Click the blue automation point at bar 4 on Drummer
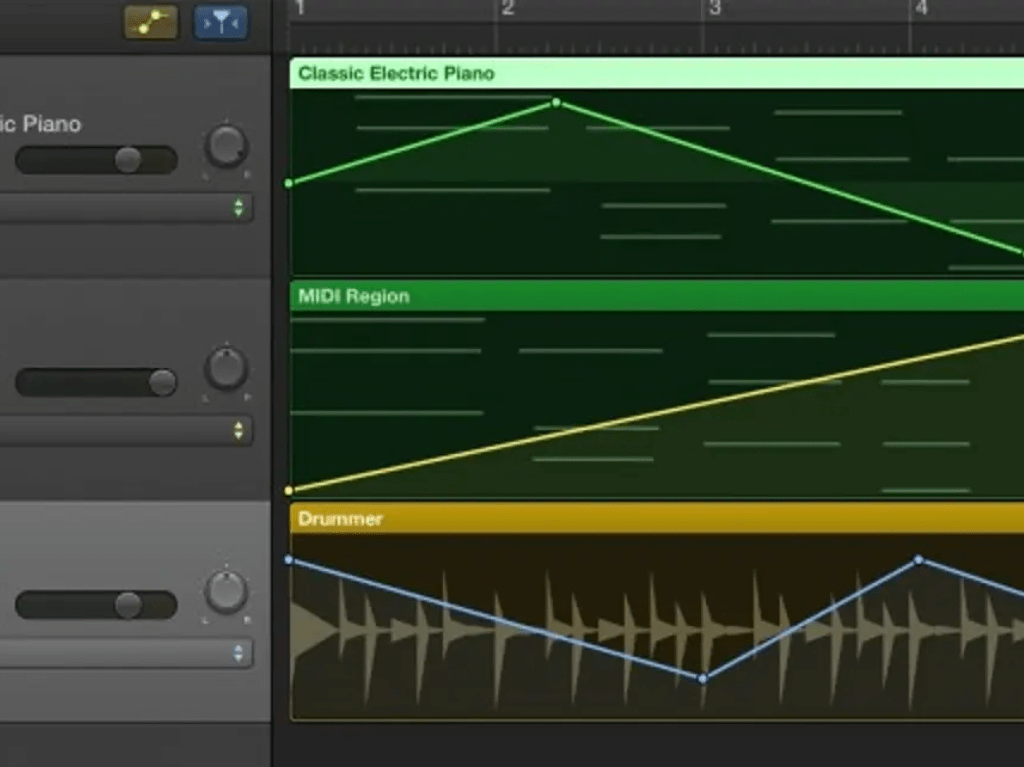This screenshot has width=1024, height=767. tap(919, 560)
